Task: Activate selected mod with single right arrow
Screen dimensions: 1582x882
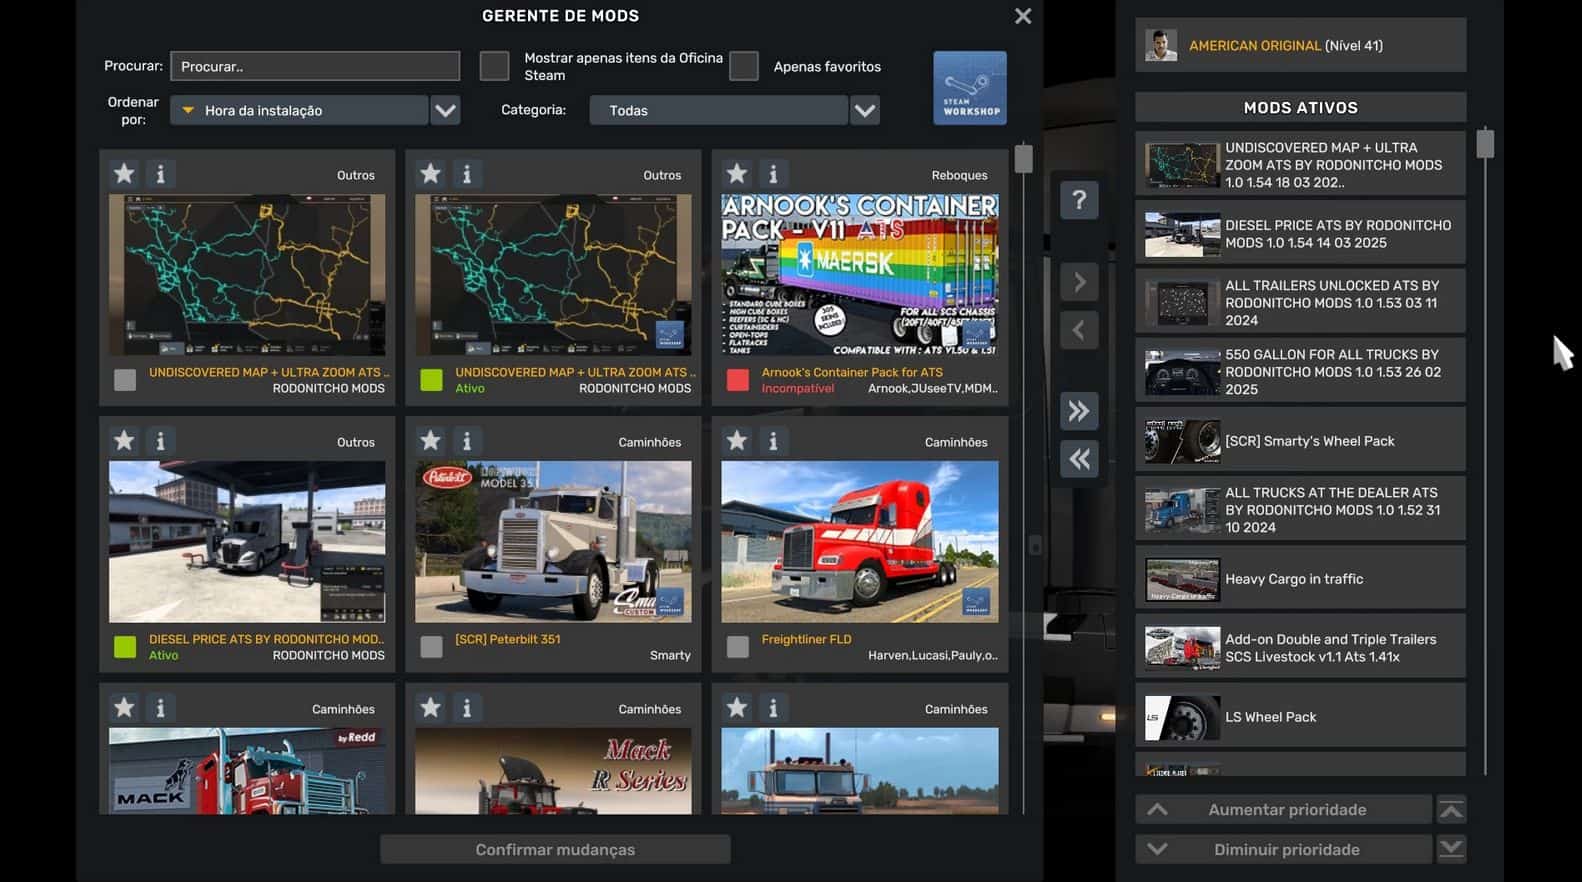Action: [x=1079, y=283]
